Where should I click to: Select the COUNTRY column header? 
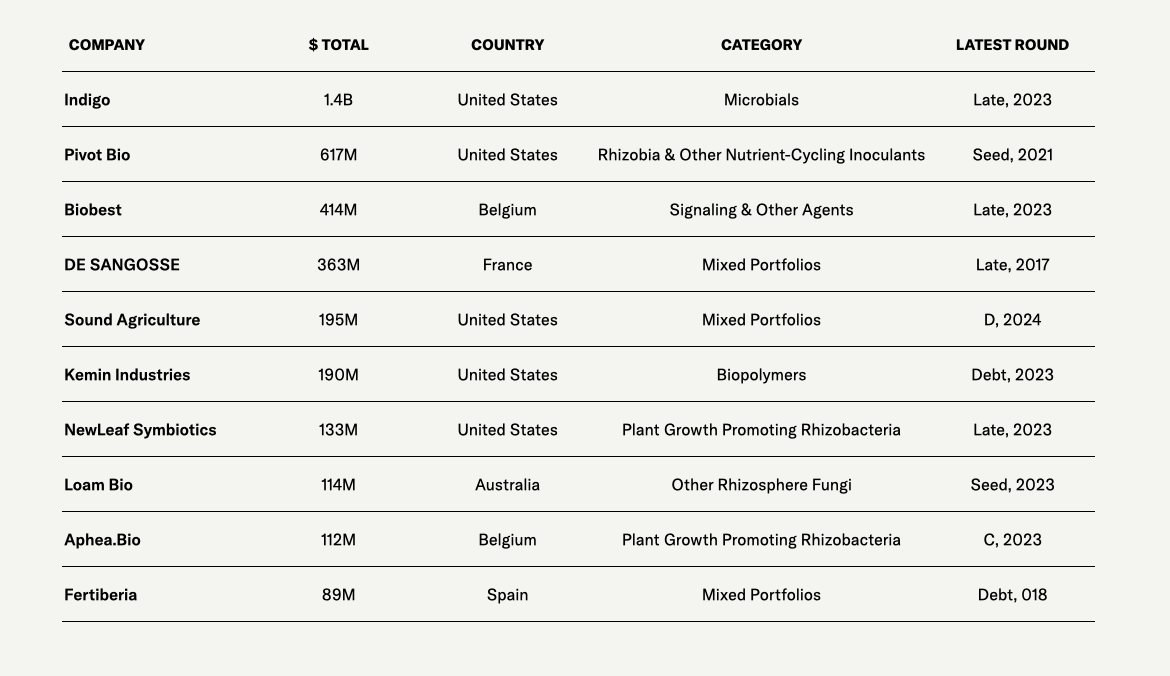click(507, 45)
